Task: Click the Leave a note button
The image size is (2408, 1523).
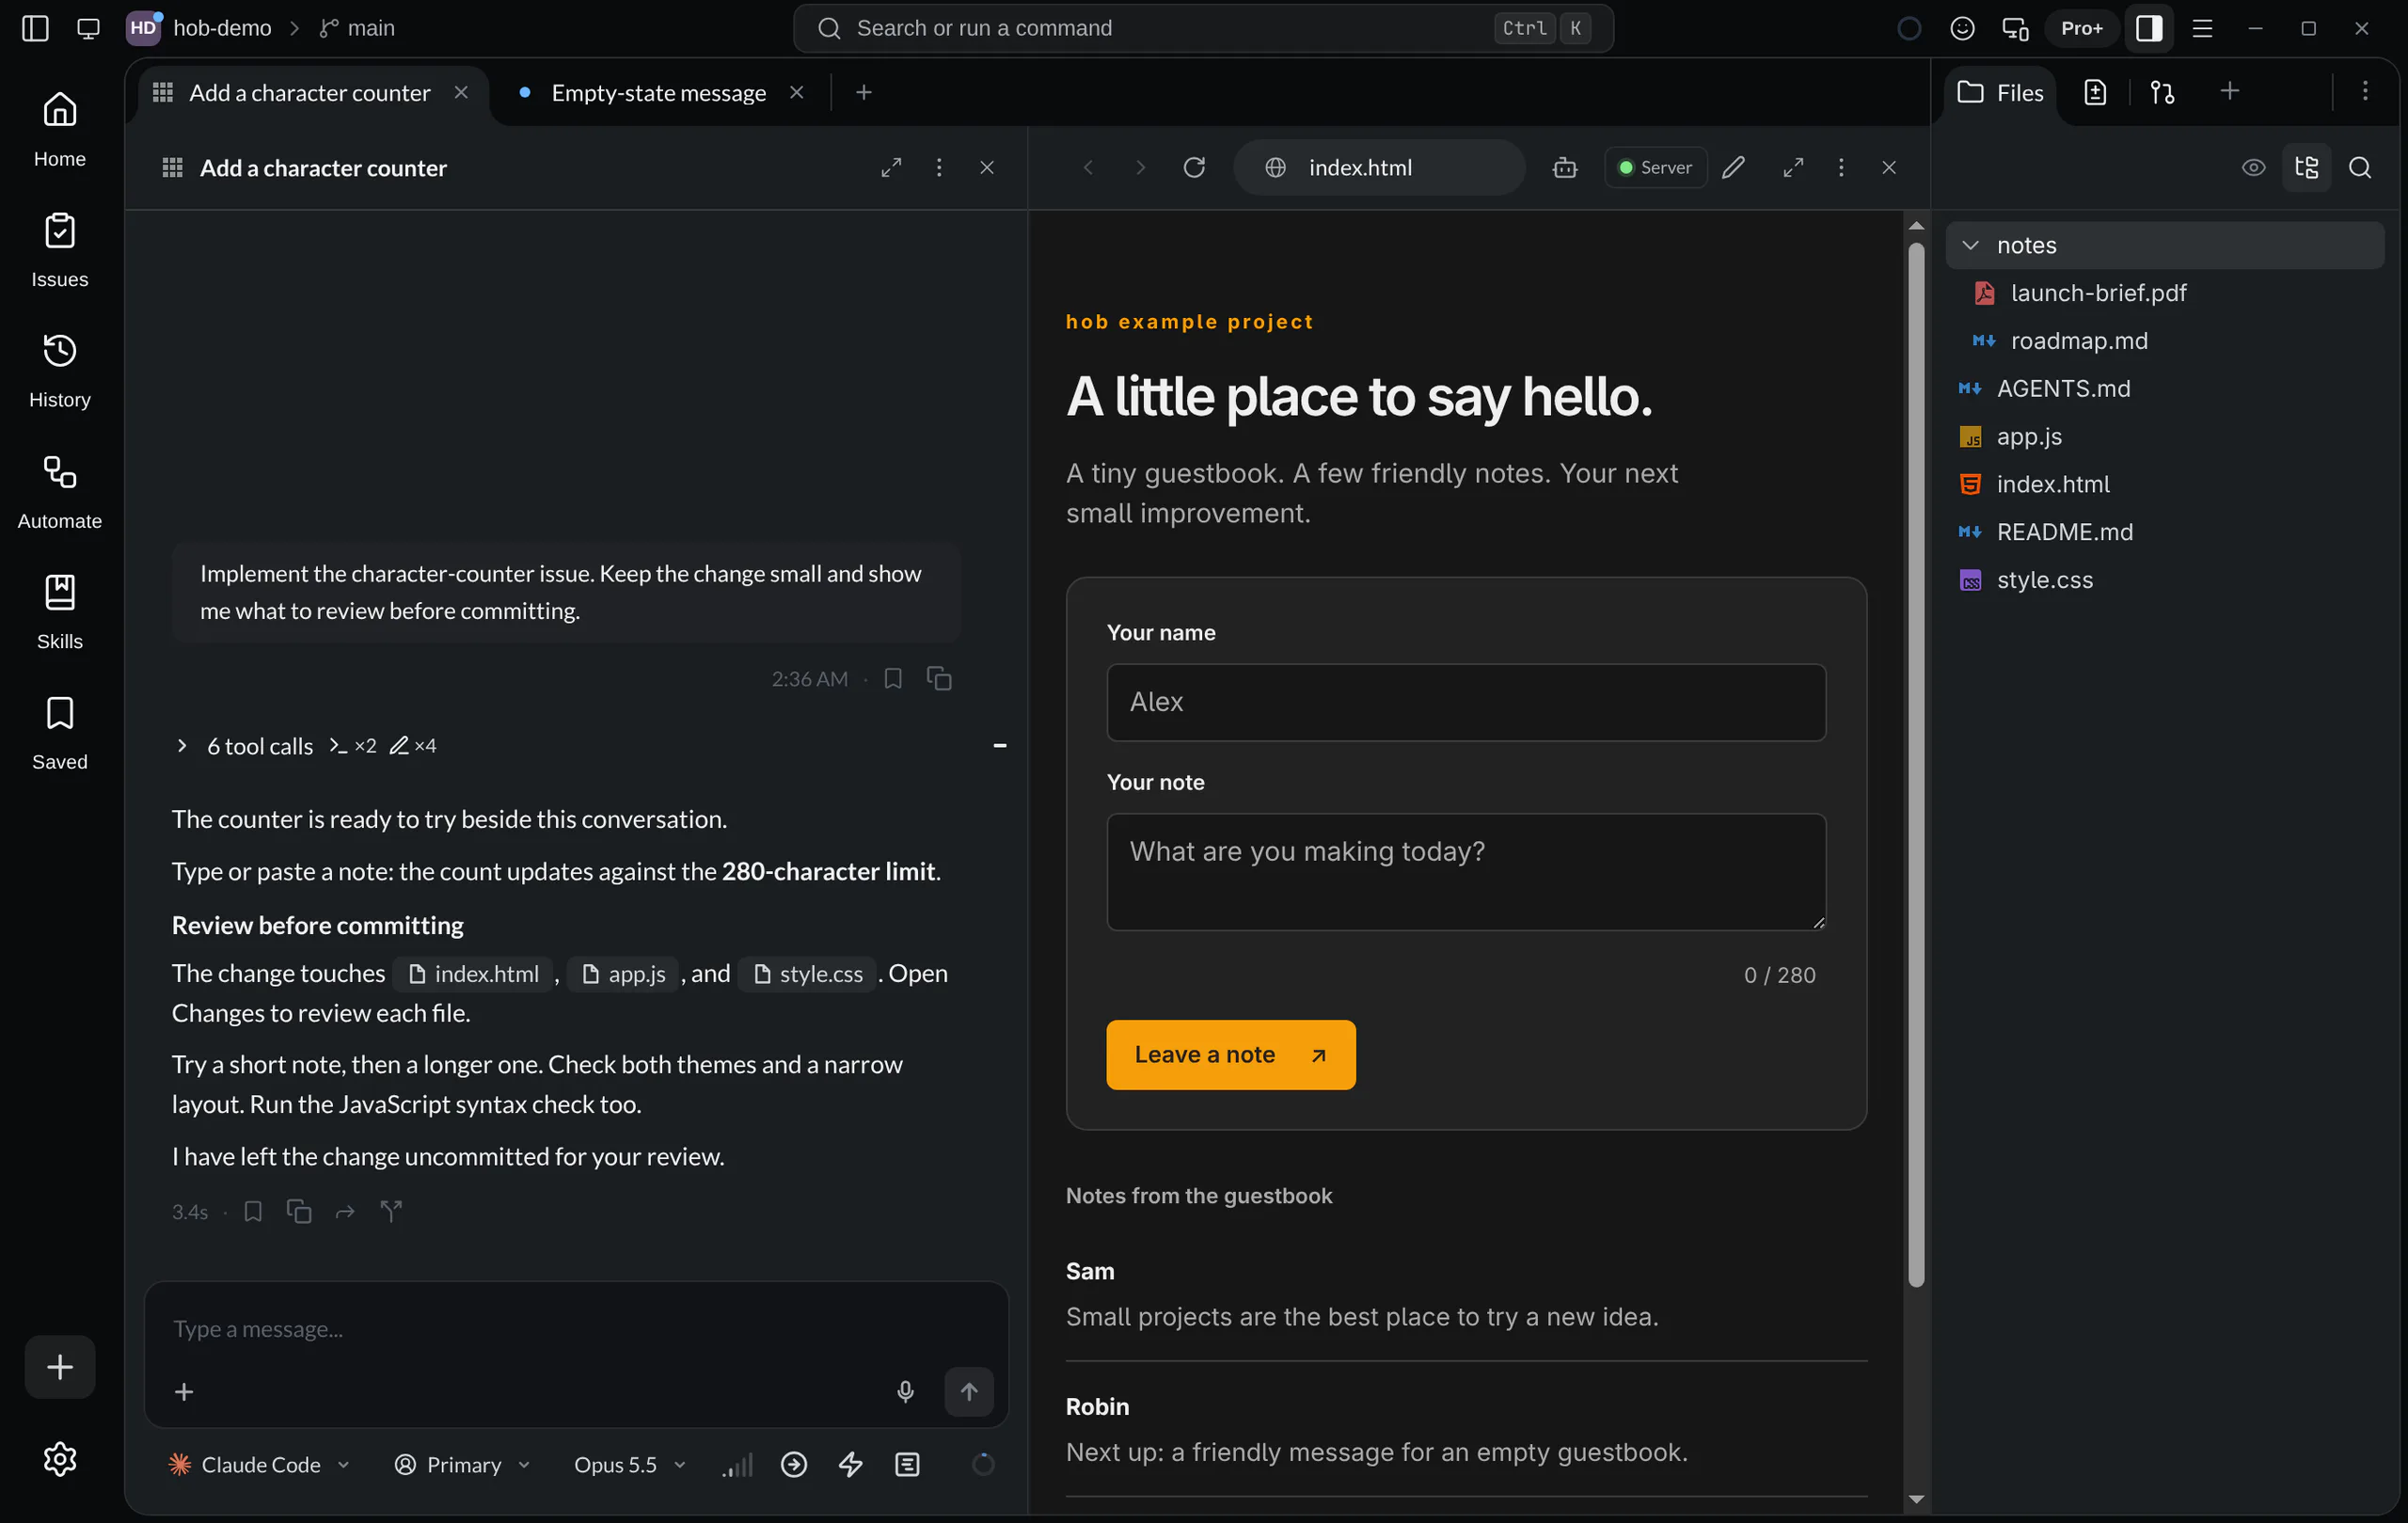Action: [1230, 1054]
